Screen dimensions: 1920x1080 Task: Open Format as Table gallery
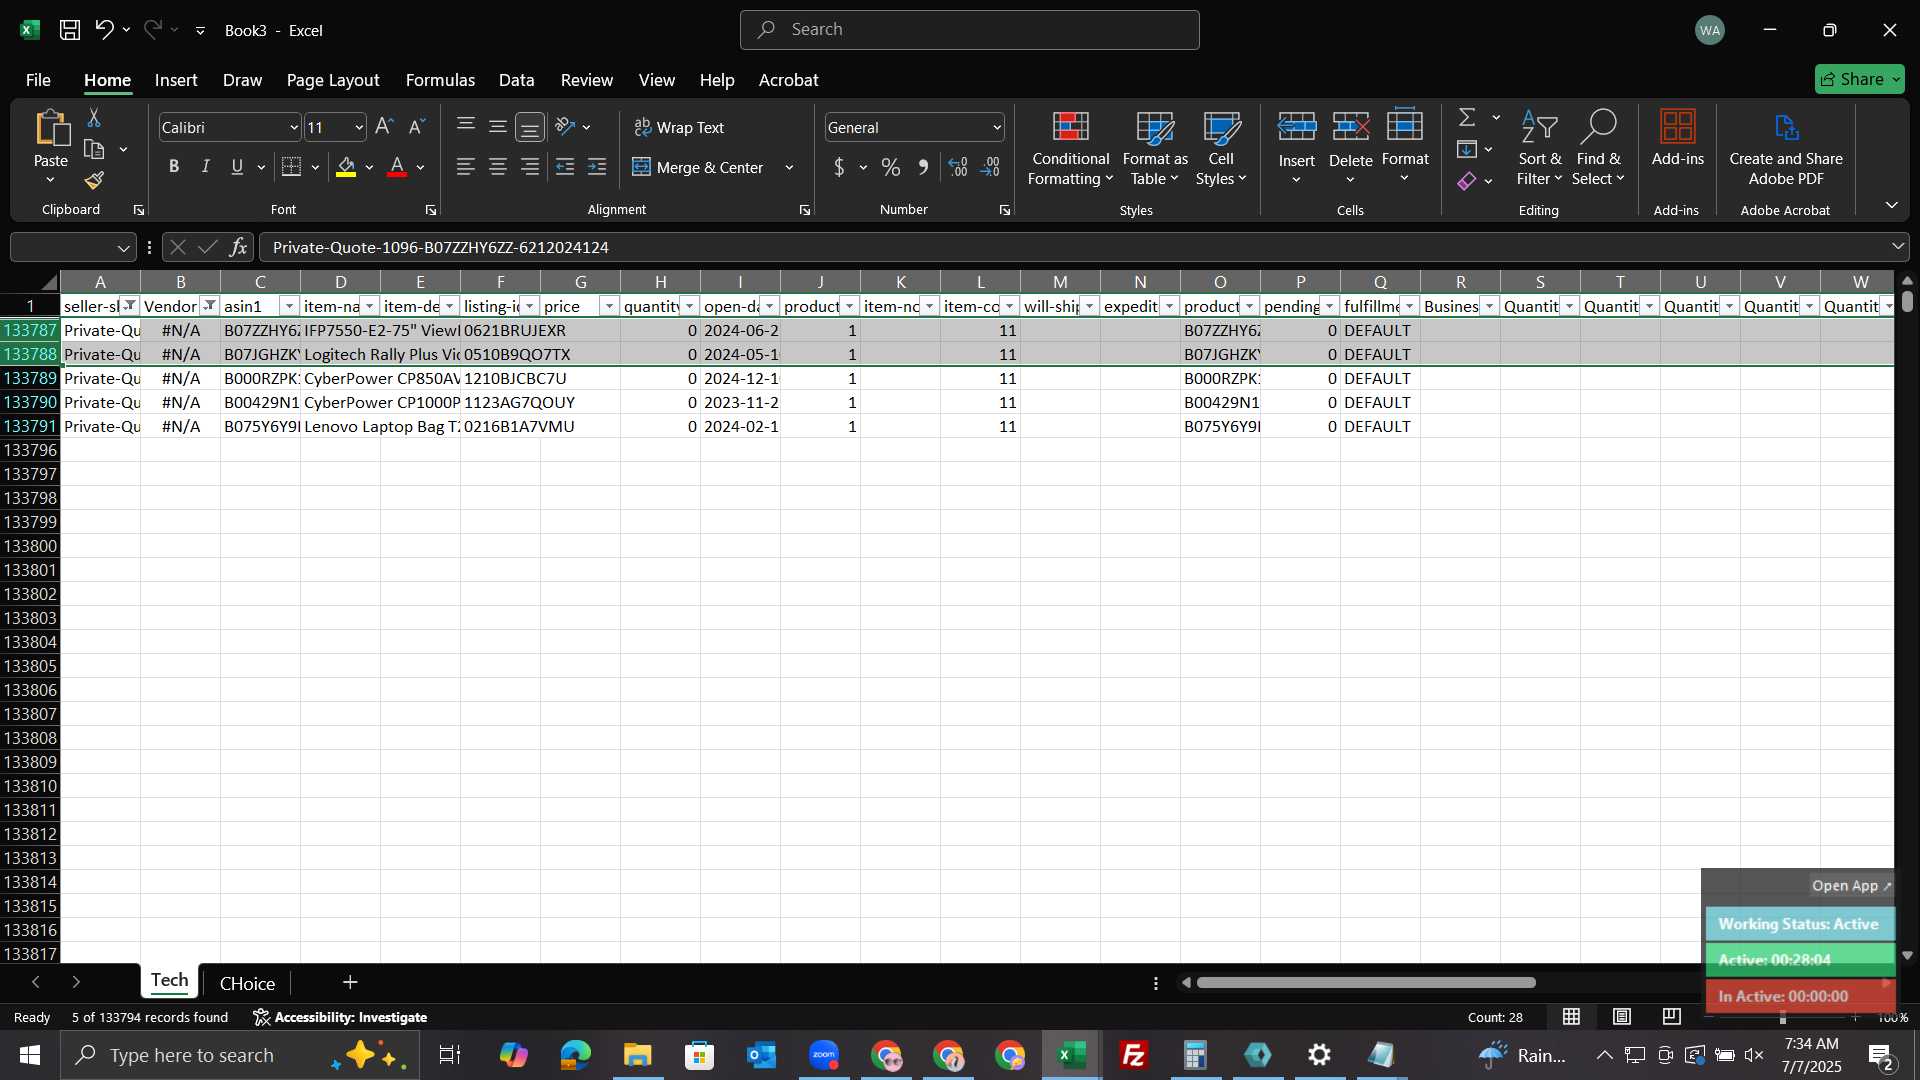point(1155,149)
